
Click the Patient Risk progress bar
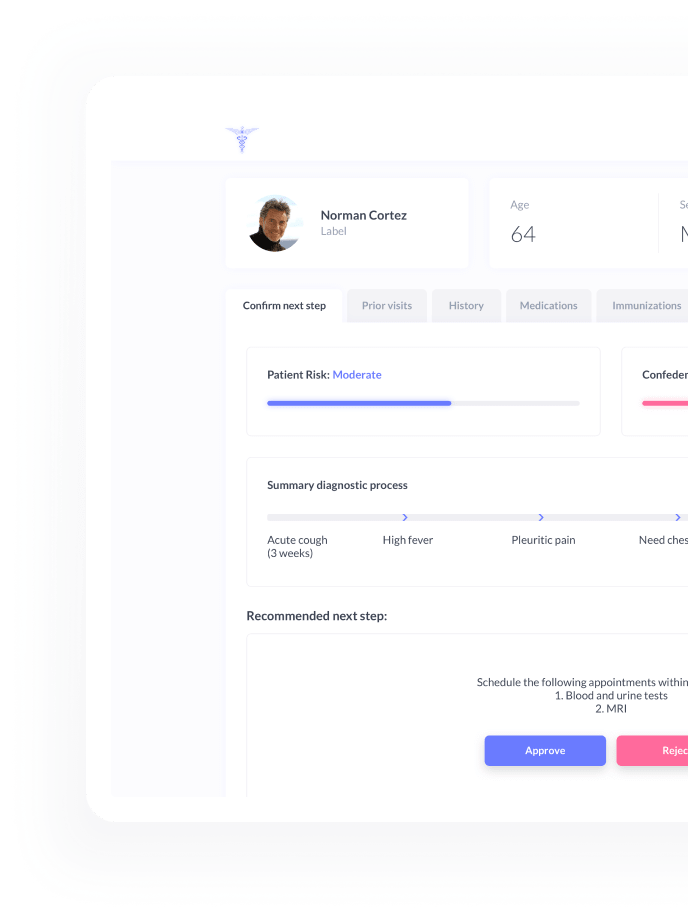click(x=423, y=403)
